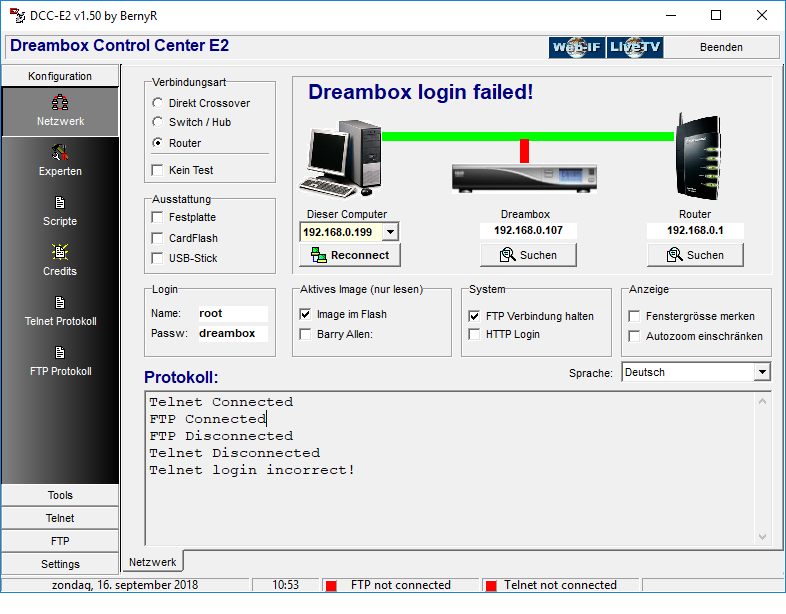This screenshot has height=614, width=786.
Task: Open the FTP section
Action: (x=60, y=541)
